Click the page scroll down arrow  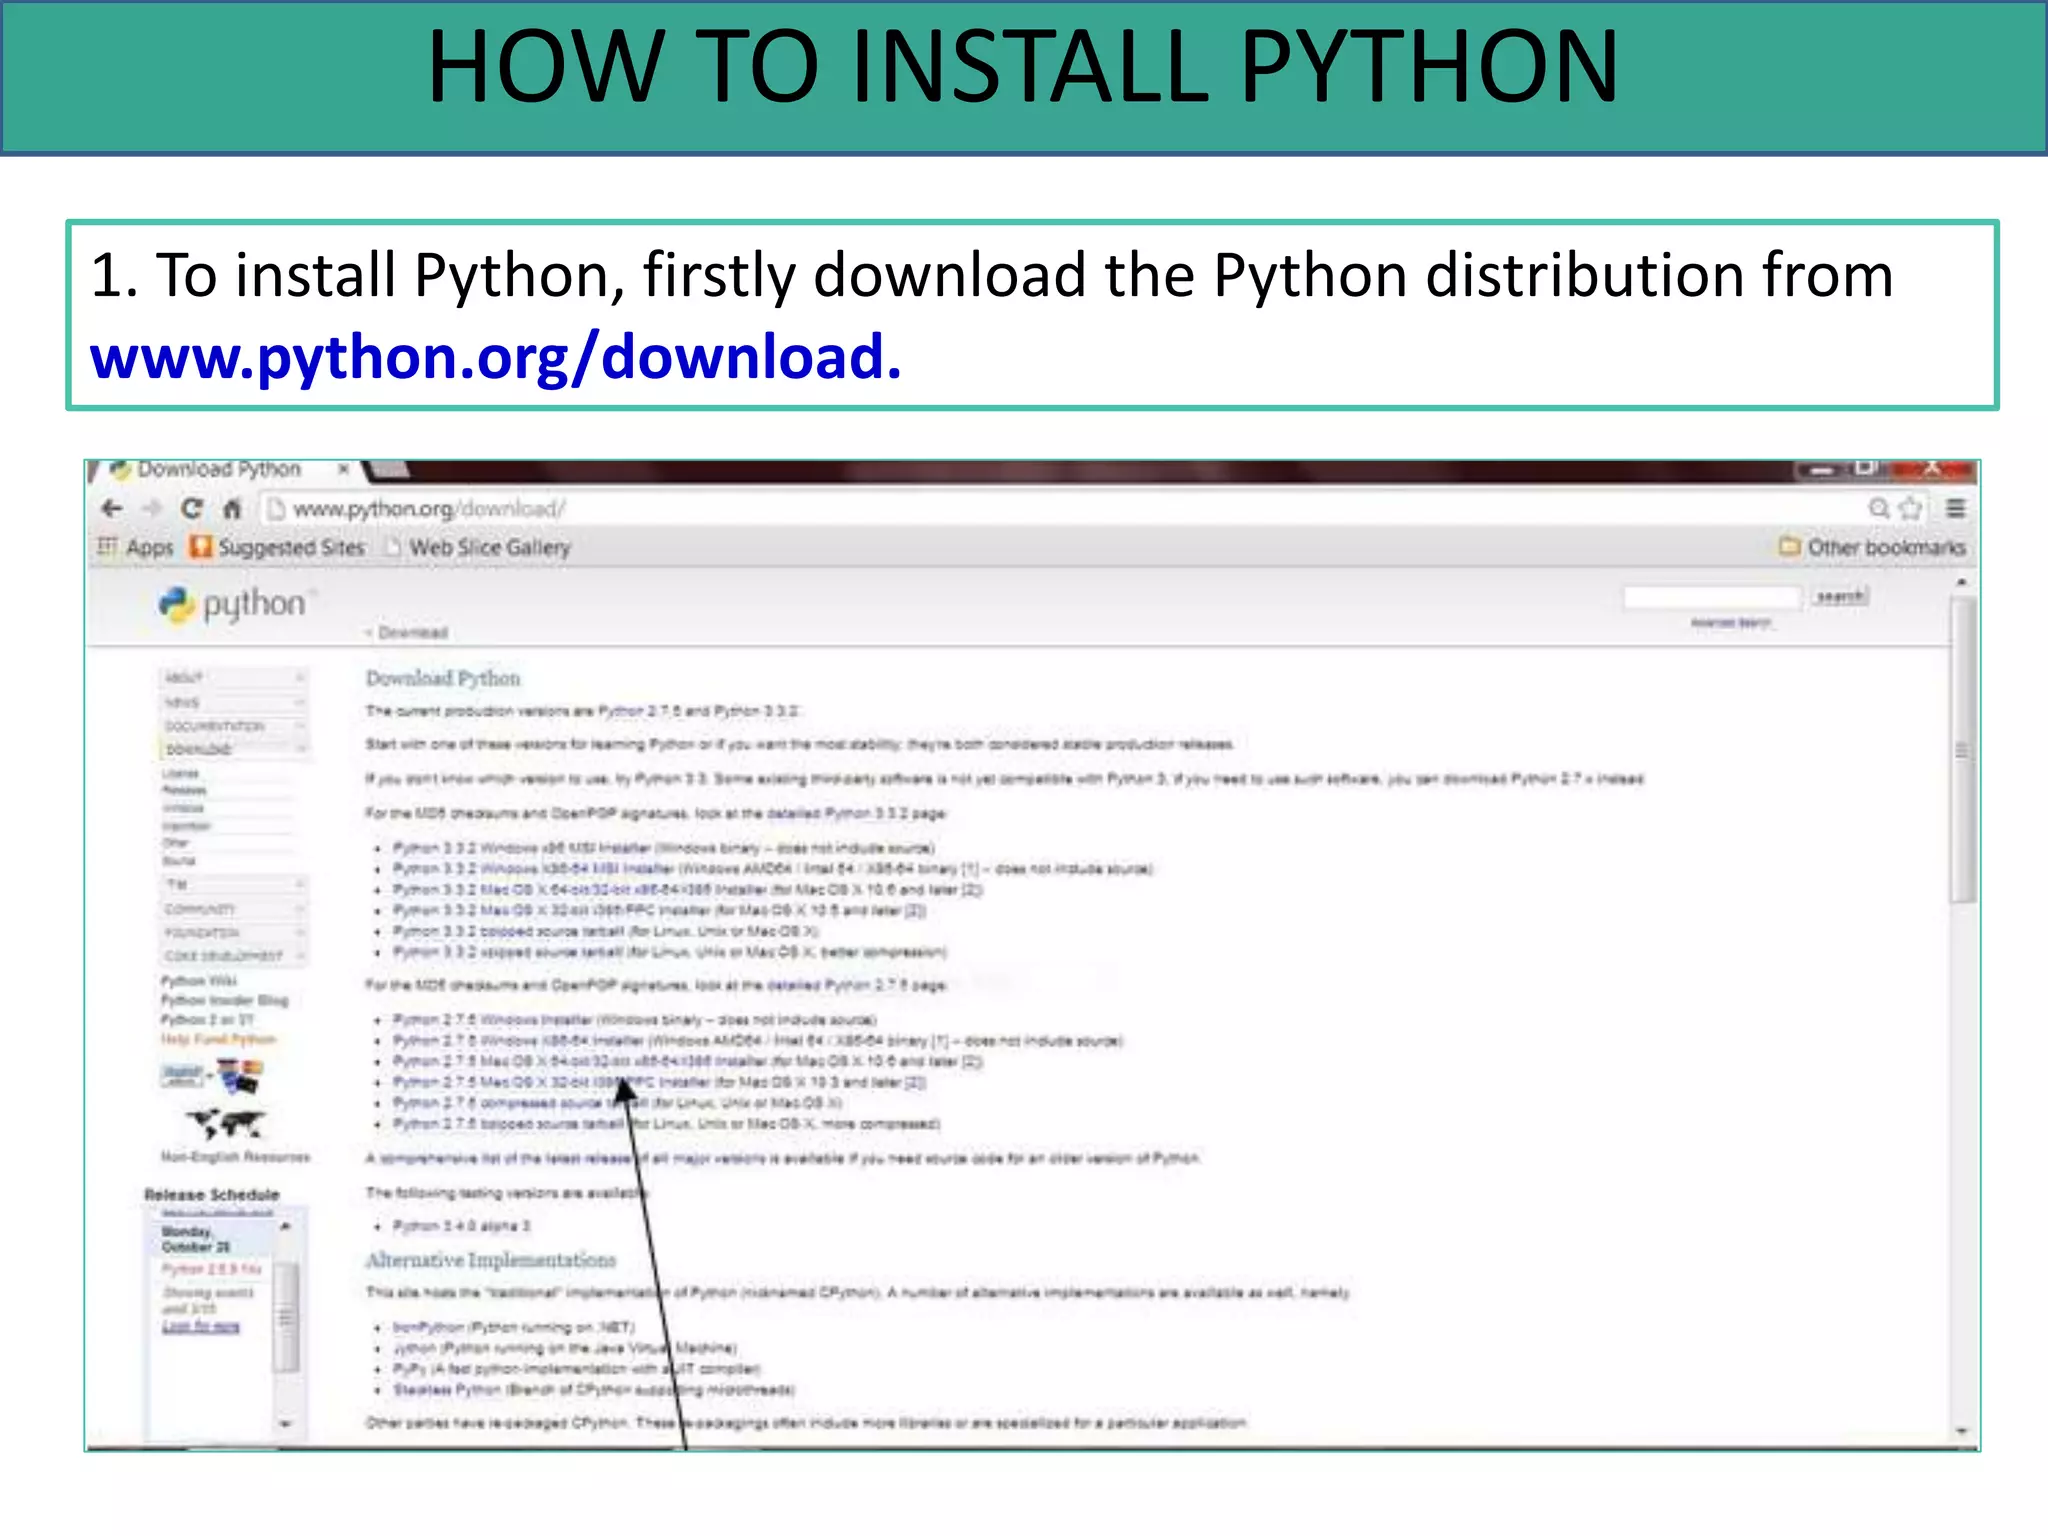coord(1961,1431)
